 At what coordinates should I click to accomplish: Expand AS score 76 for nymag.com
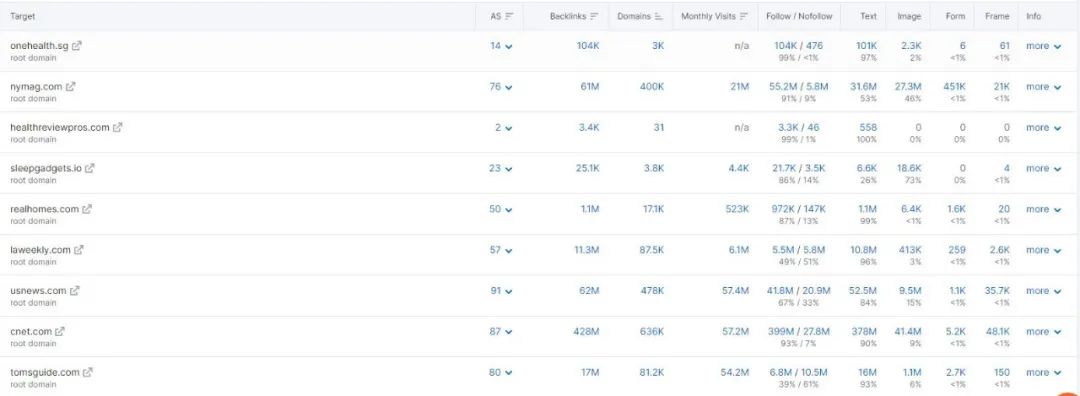tap(501, 87)
